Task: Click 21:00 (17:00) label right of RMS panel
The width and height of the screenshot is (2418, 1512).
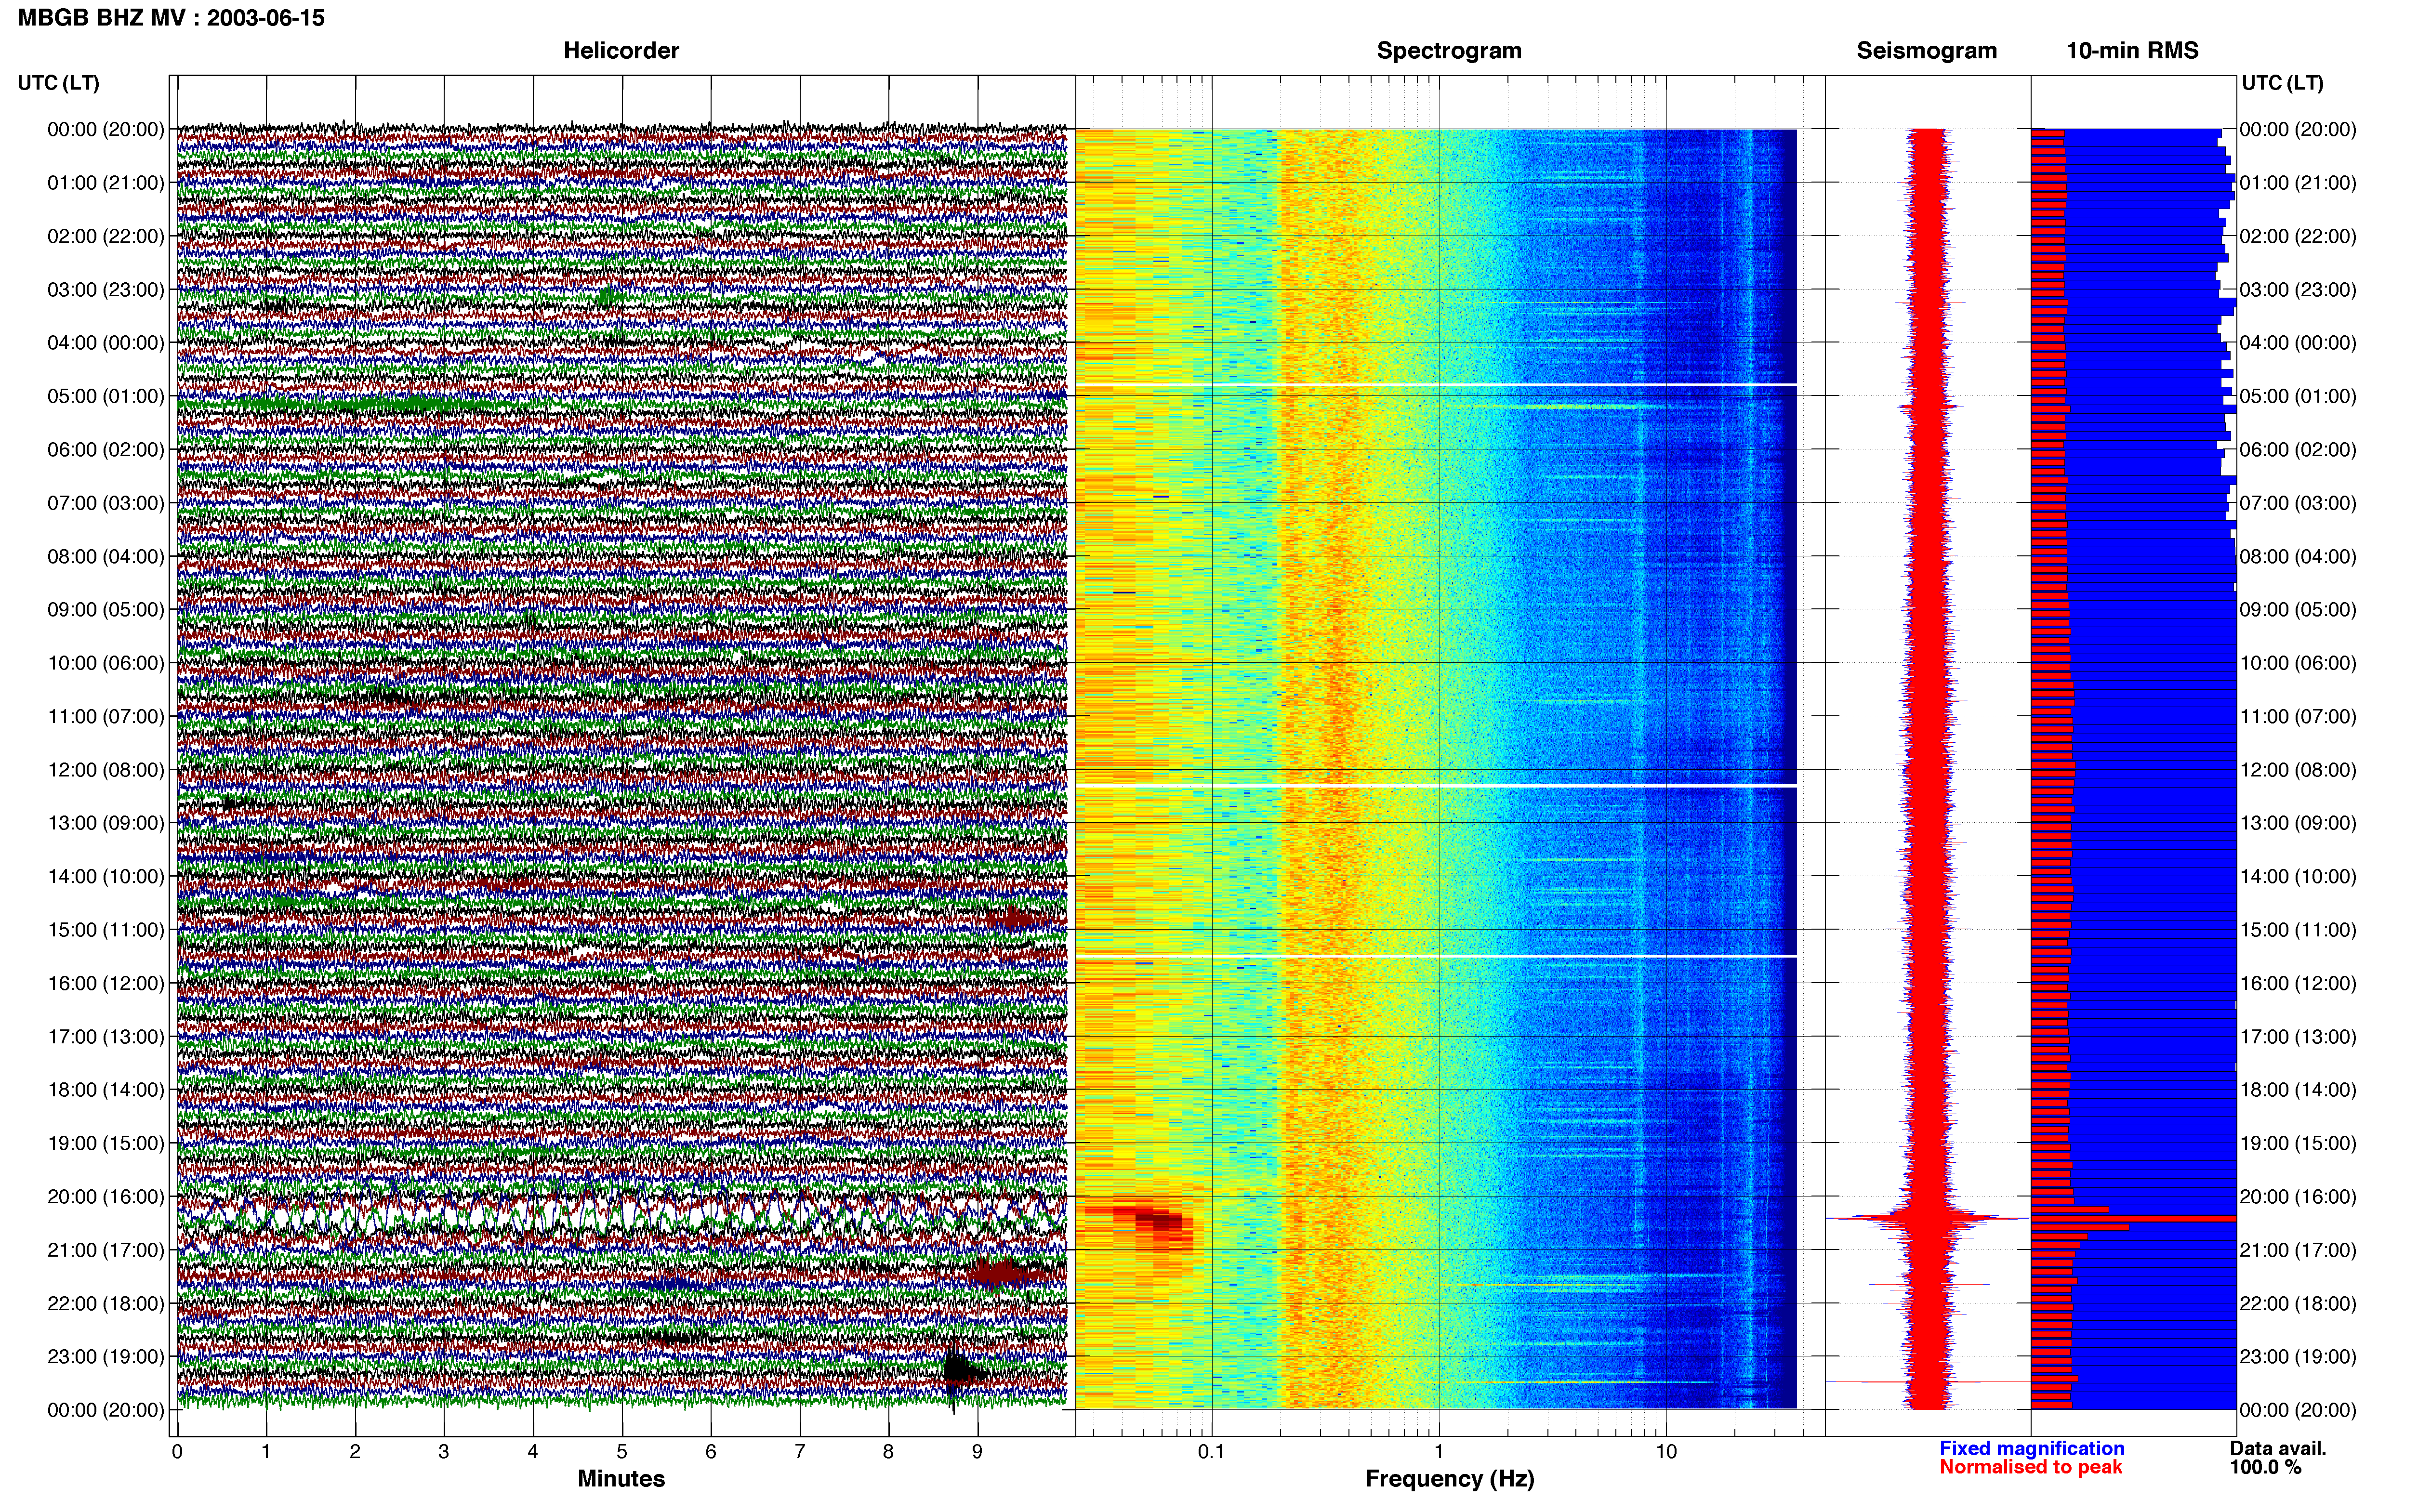Action: (x=2297, y=1250)
